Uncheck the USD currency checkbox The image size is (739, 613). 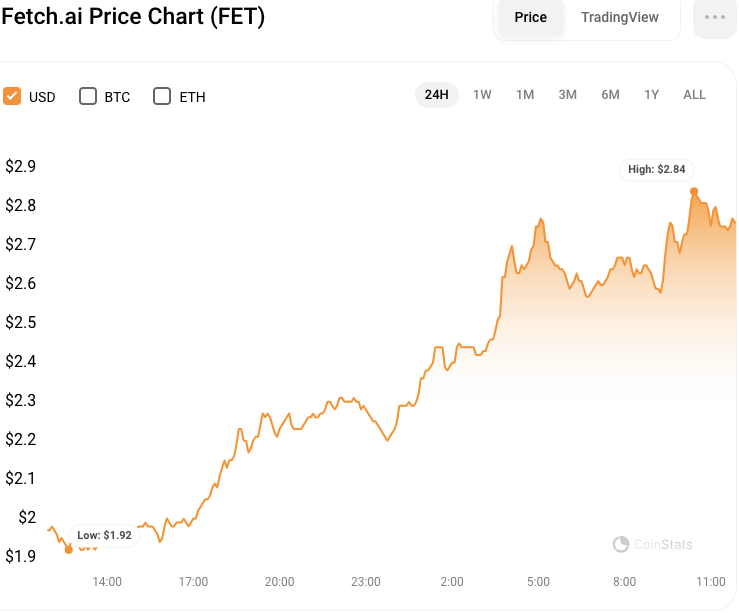(12, 96)
